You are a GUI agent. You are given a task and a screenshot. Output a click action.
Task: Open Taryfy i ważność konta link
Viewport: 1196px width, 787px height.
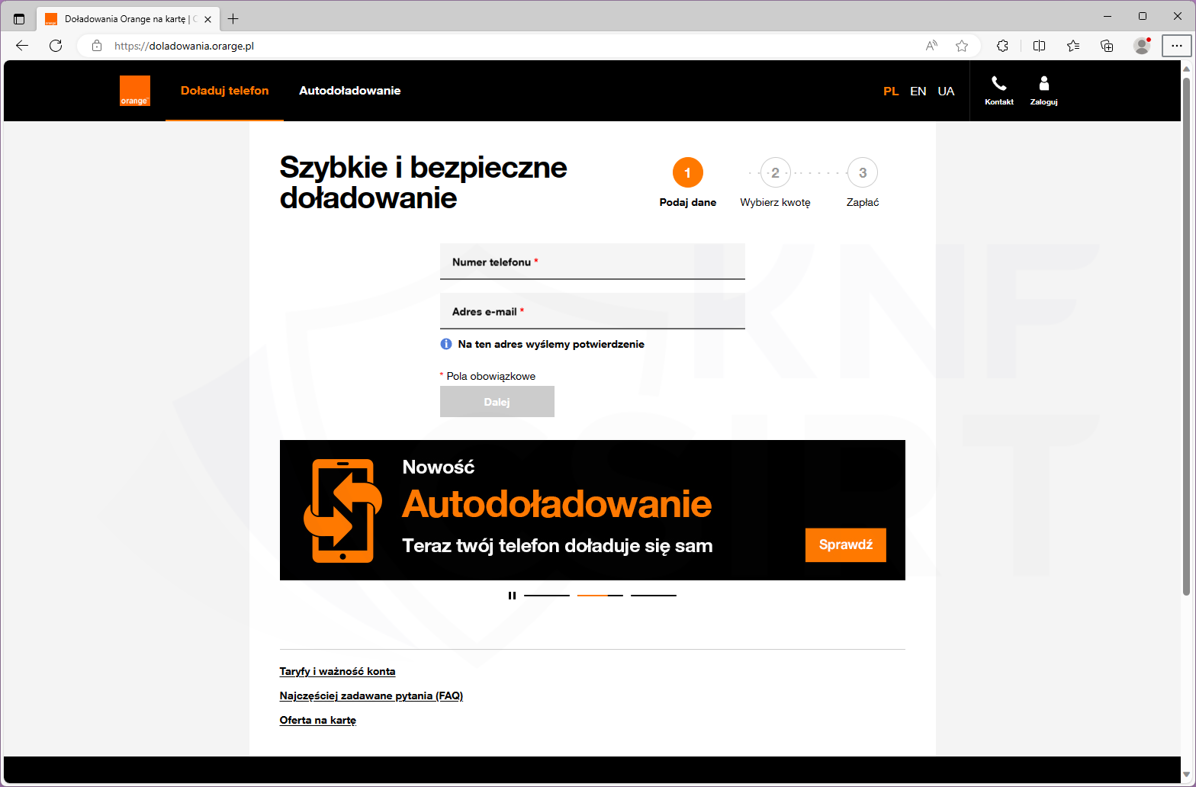[337, 672]
